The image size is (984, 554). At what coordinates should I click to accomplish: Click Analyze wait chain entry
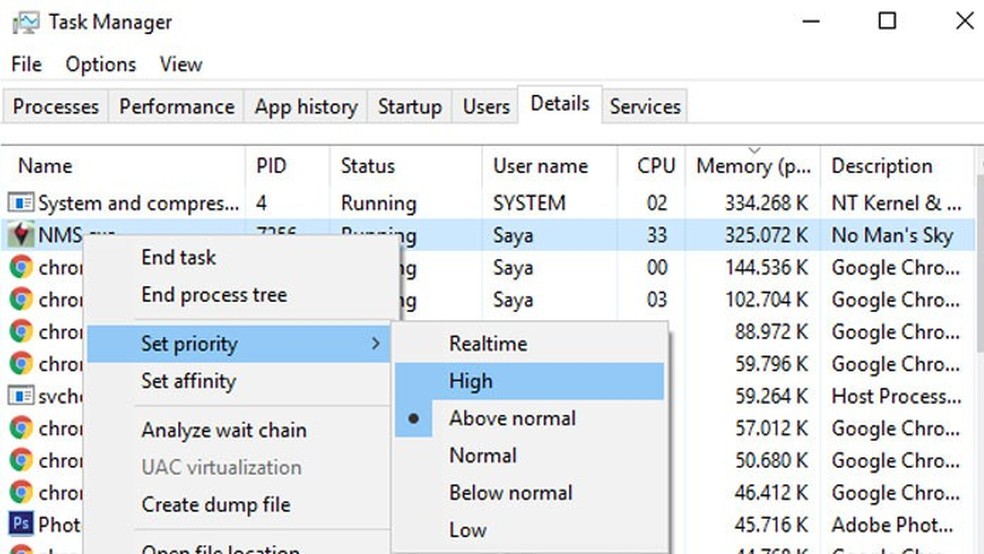(224, 431)
